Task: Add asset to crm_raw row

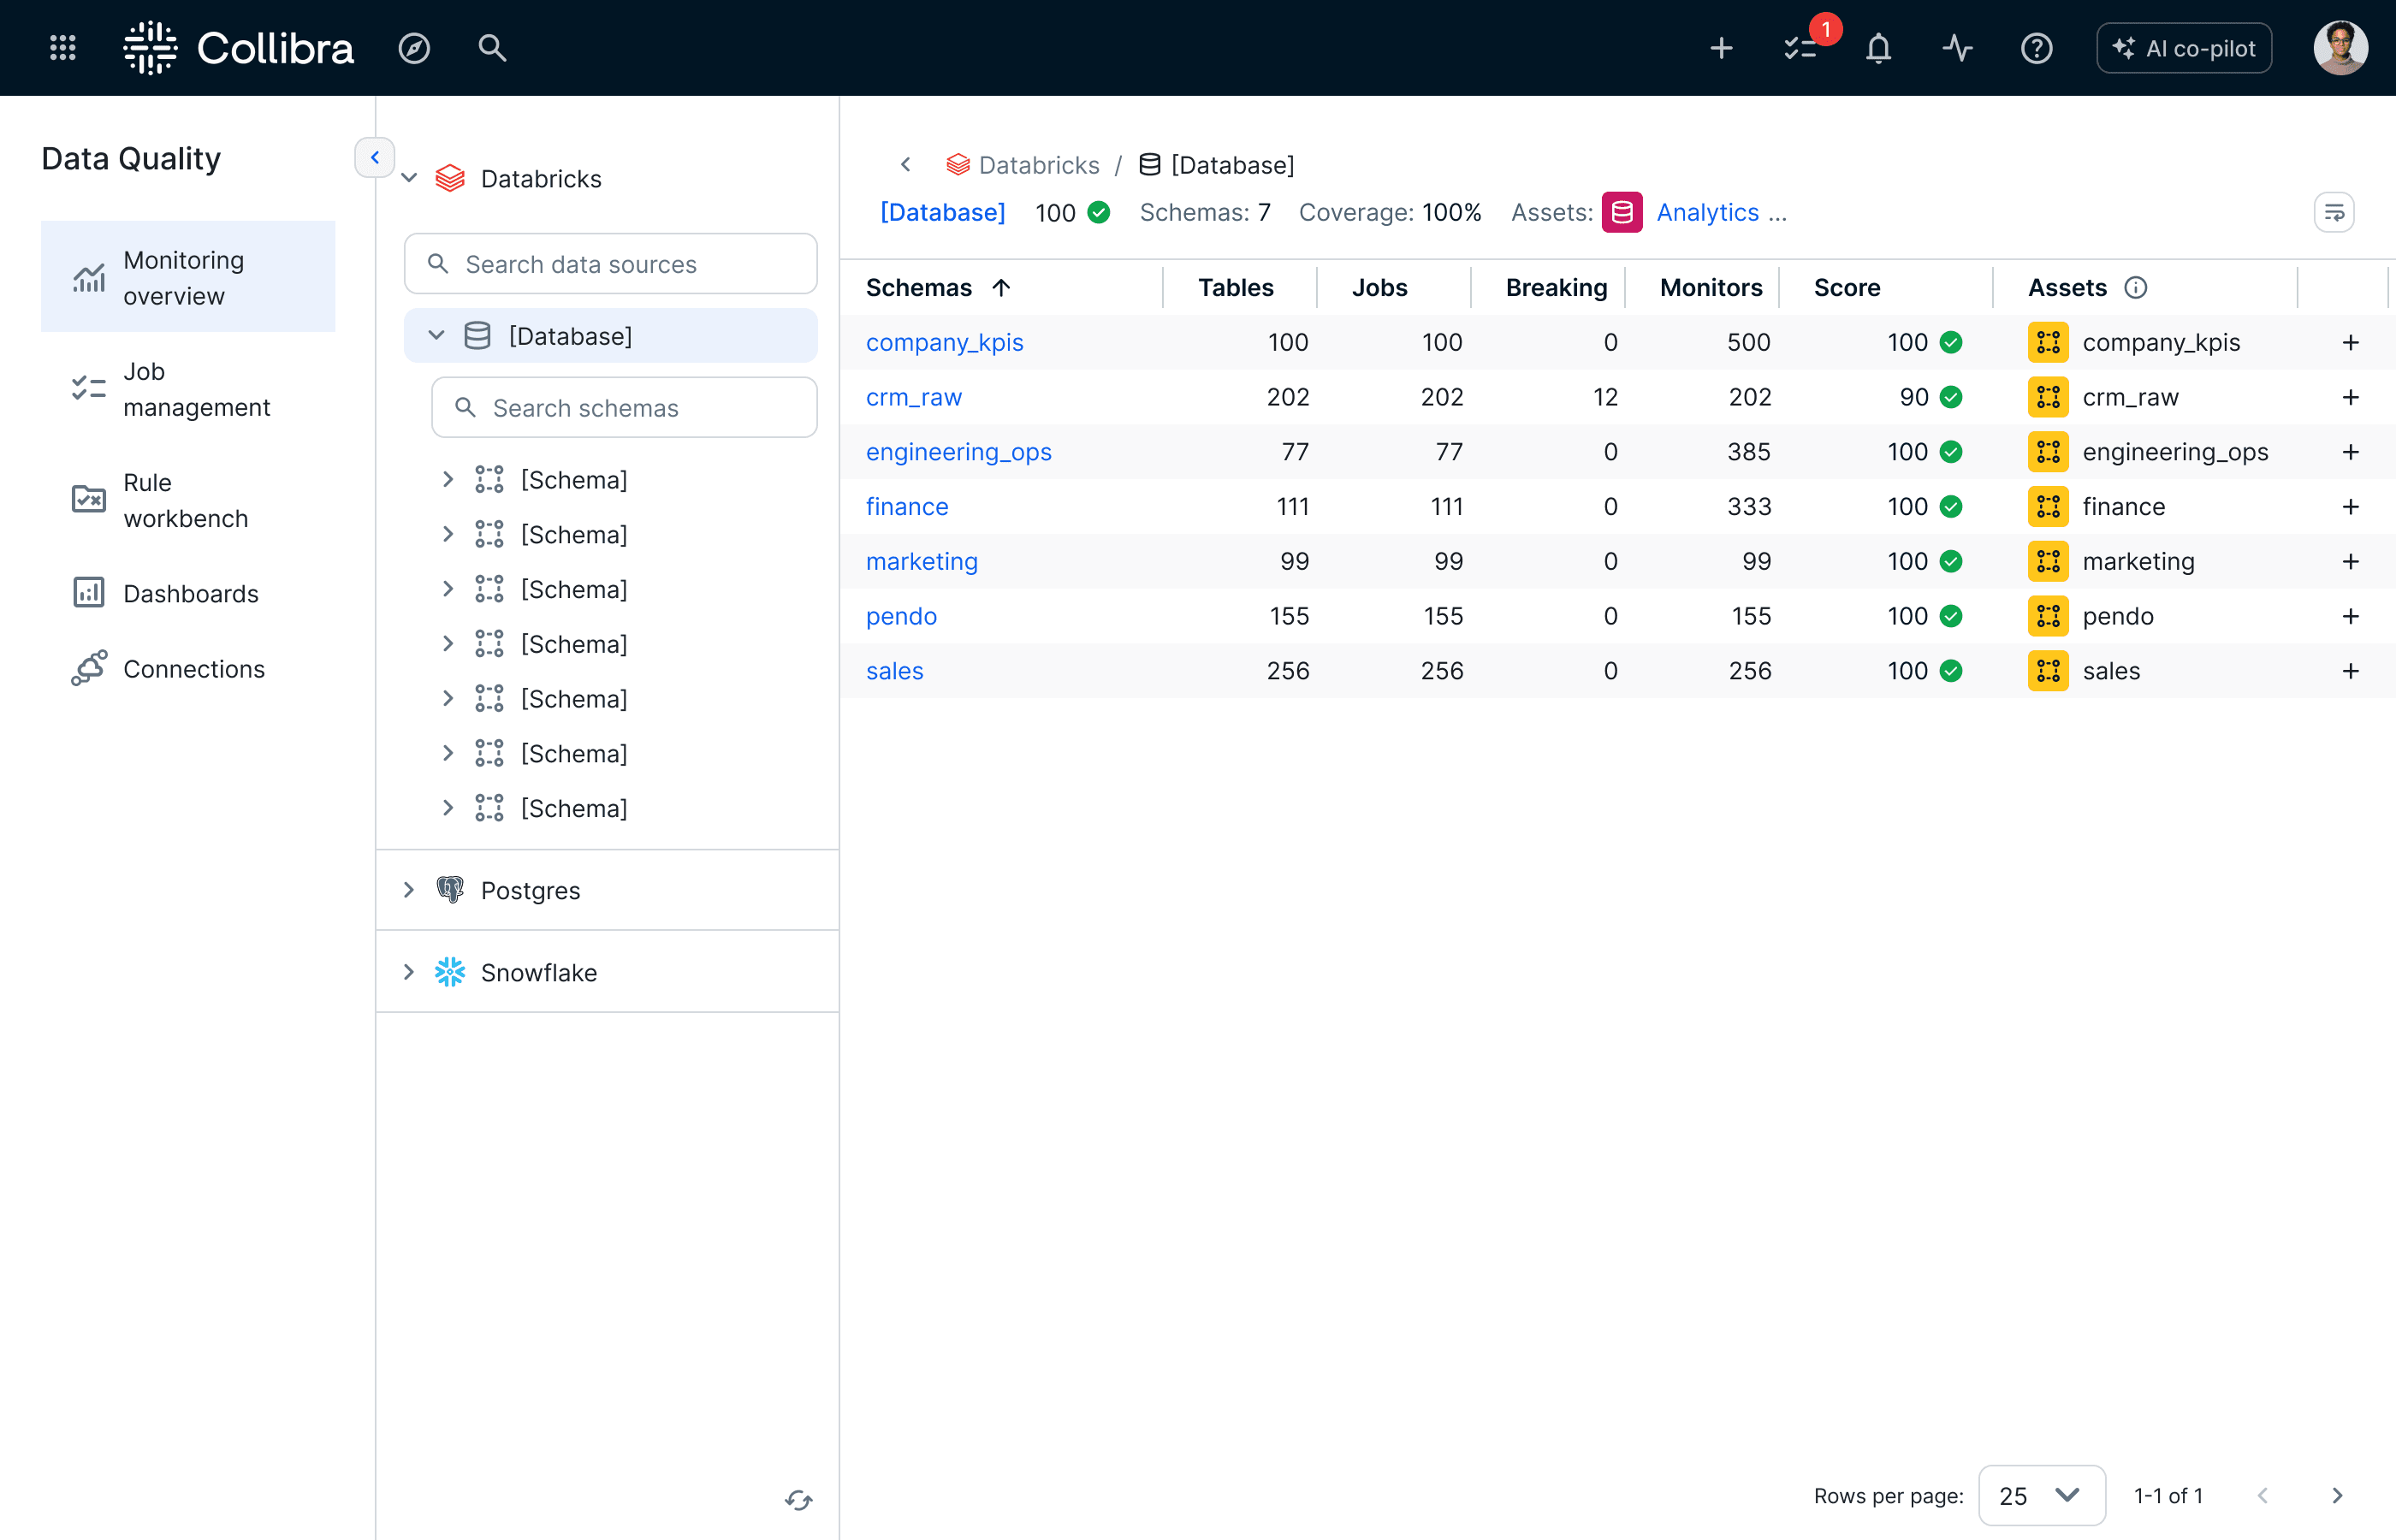Action: [2350, 397]
